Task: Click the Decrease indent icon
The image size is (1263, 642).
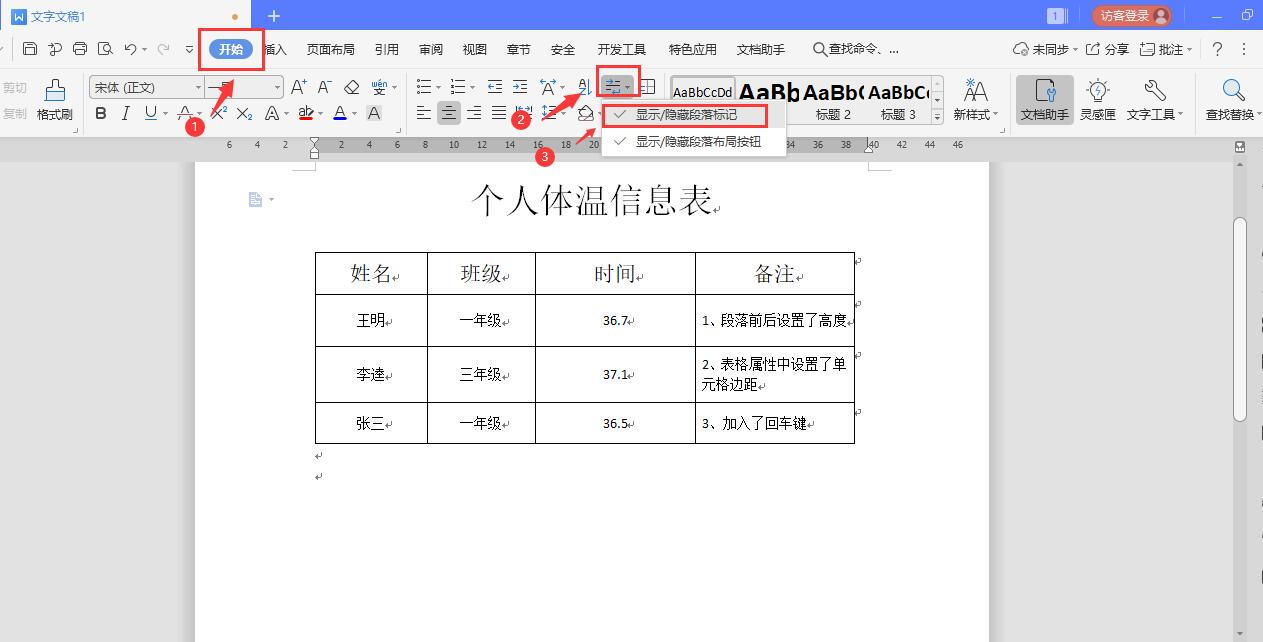Action: pyautogui.click(x=495, y=87)
